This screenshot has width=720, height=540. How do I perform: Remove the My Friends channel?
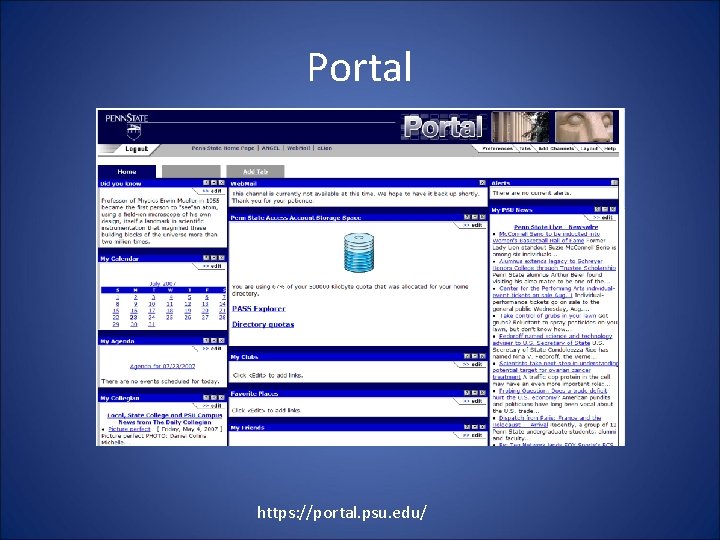click(483, 427)
